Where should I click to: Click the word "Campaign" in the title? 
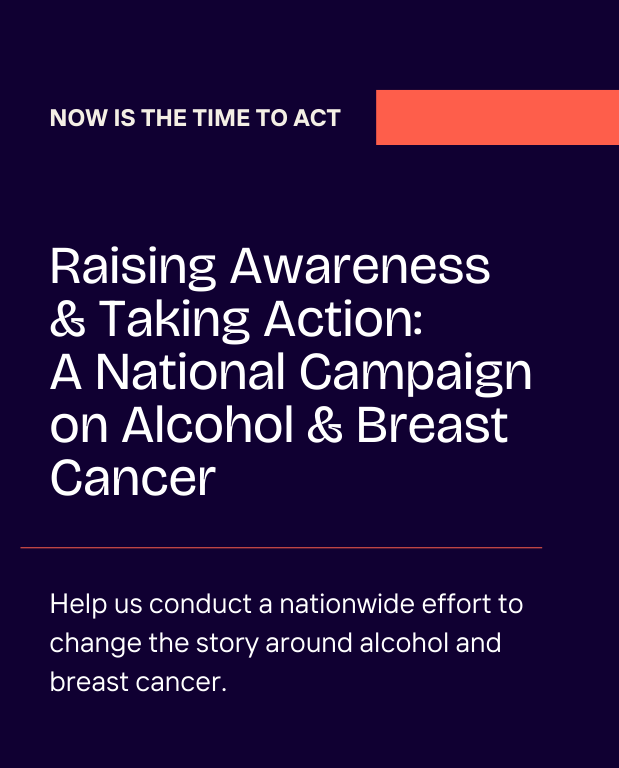[415, 374]
